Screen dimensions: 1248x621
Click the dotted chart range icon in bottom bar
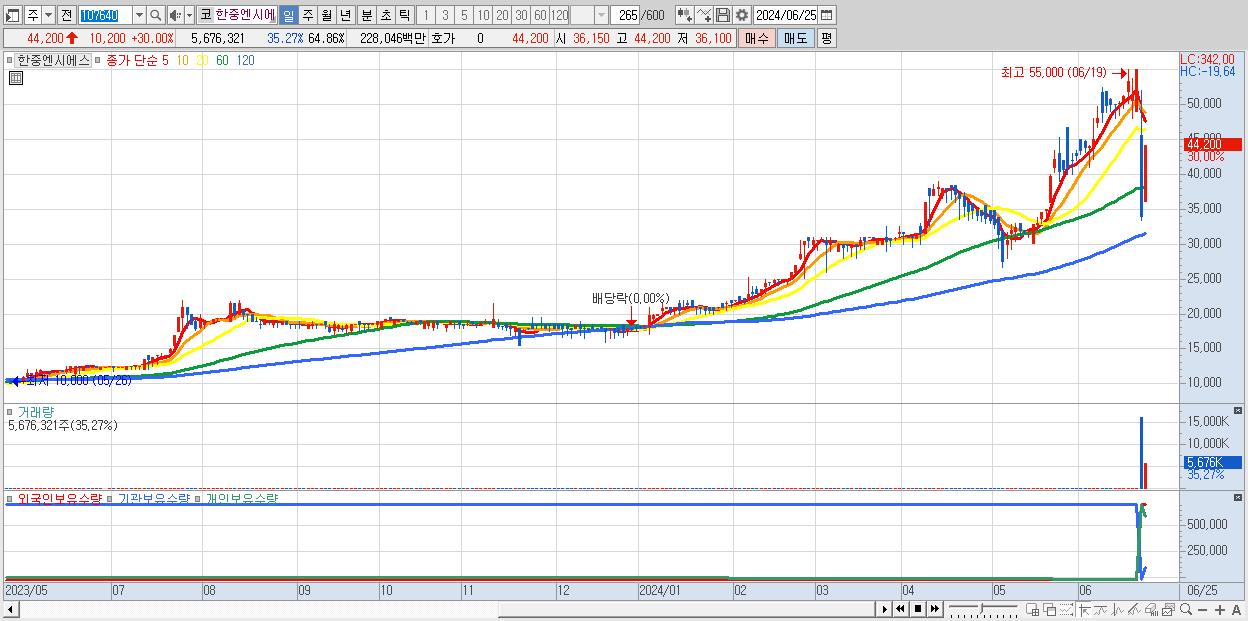tap(1067, 609)
